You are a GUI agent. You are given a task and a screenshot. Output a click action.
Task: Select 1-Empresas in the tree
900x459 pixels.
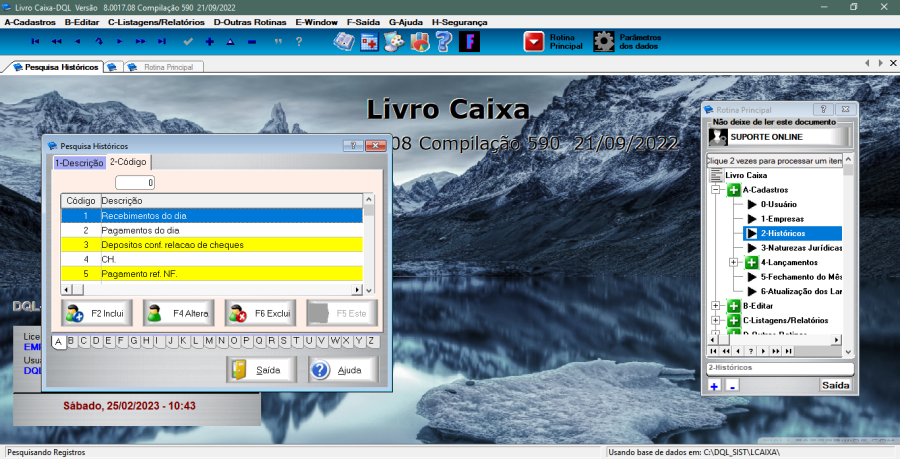(781, 218)
